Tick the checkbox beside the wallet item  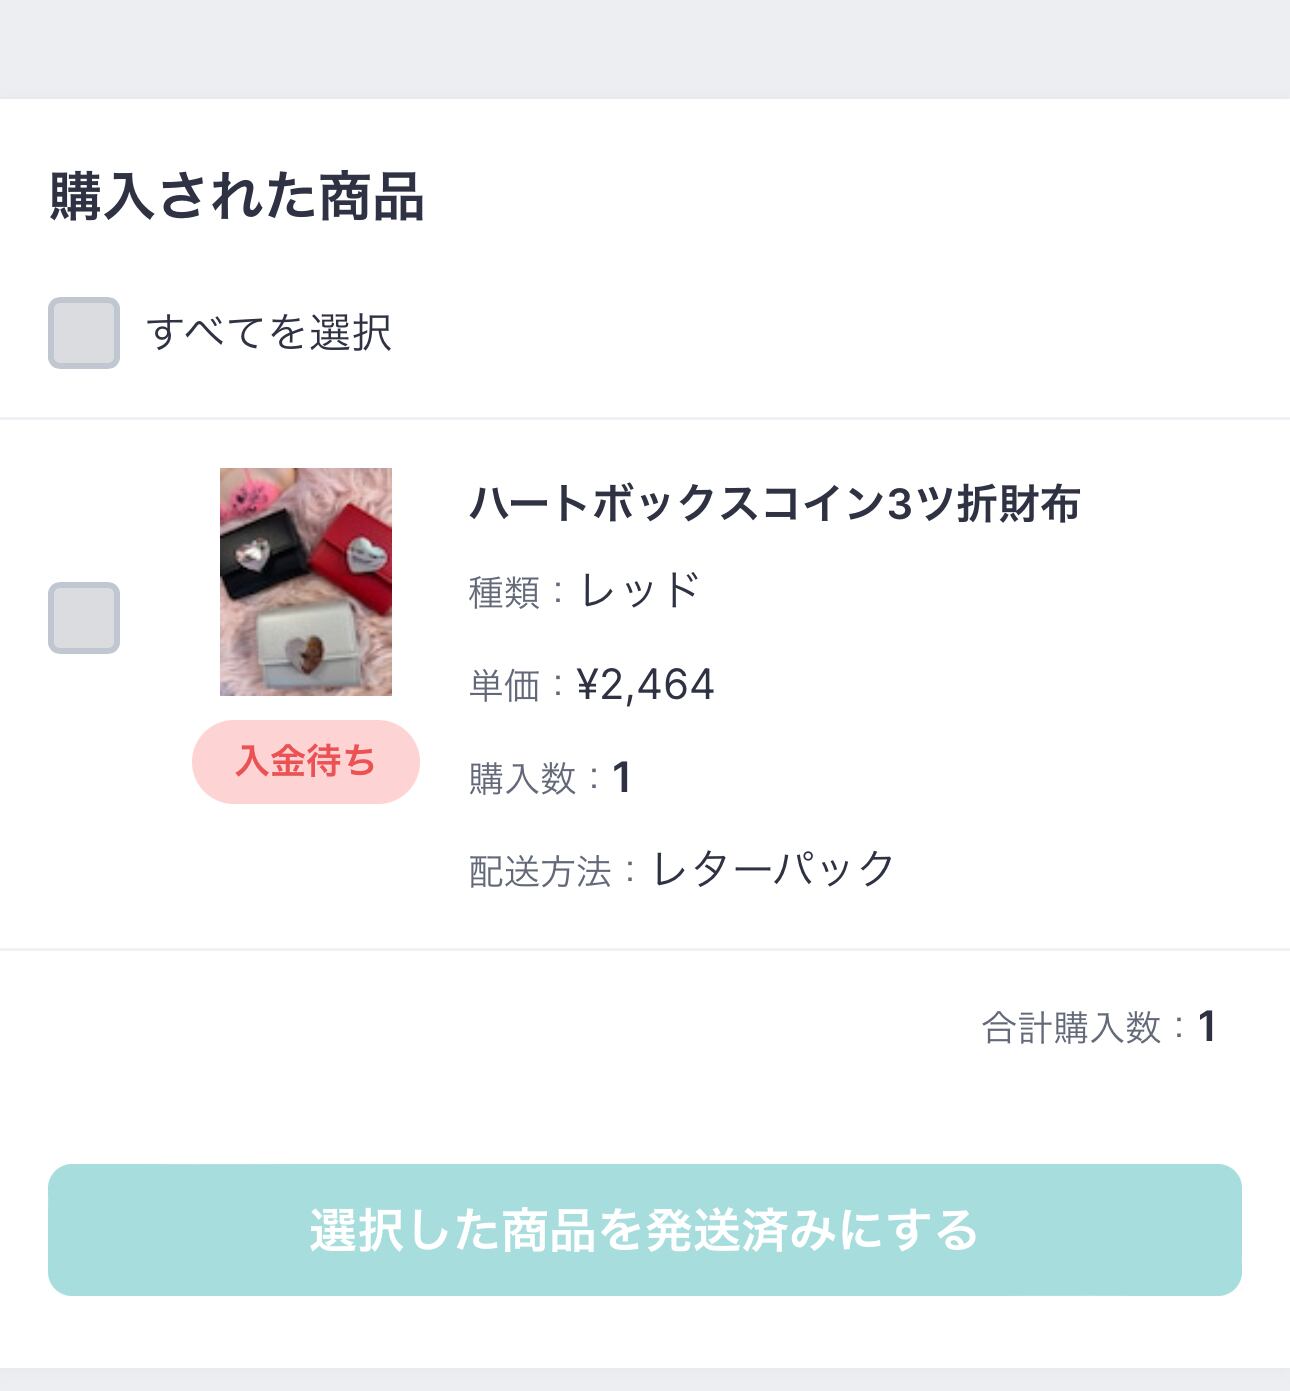pos(84,618)
